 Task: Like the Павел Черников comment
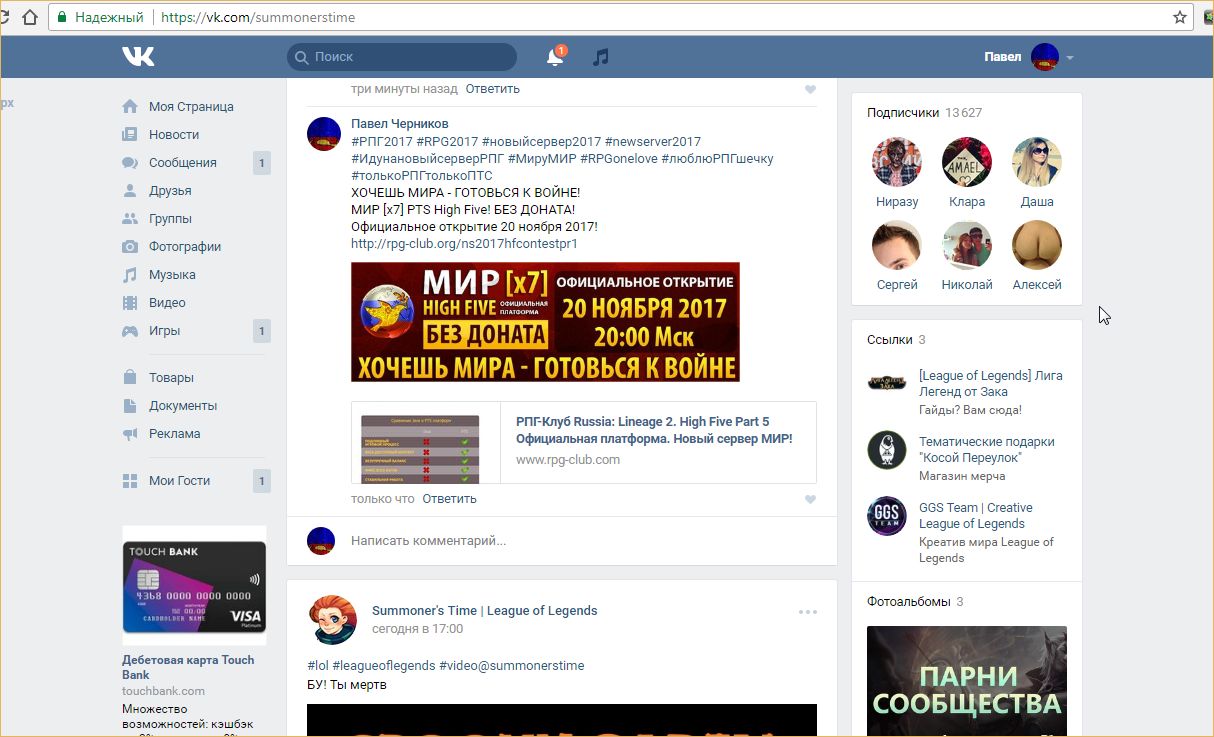[x=810, y=499]
